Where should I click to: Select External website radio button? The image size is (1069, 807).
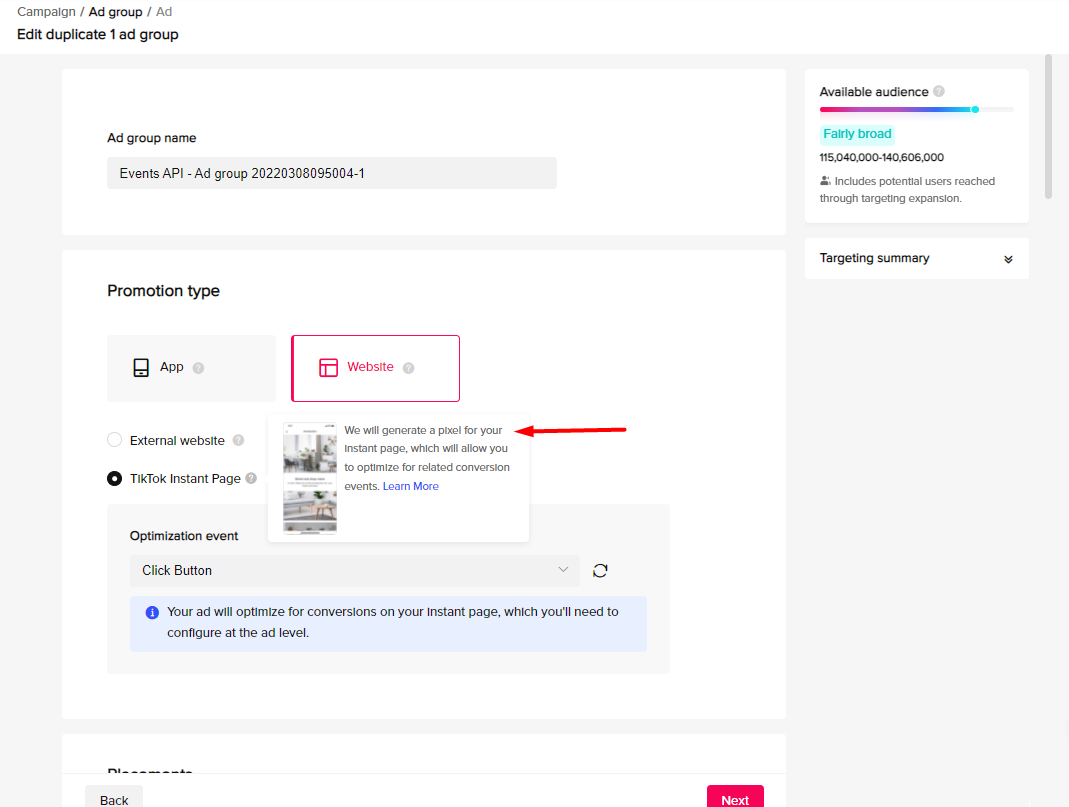pyautogui.click(x=115, y=440)
